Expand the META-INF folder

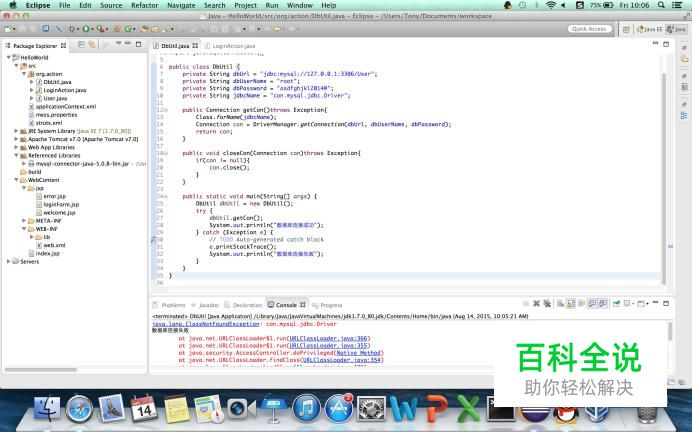(24, 221)
